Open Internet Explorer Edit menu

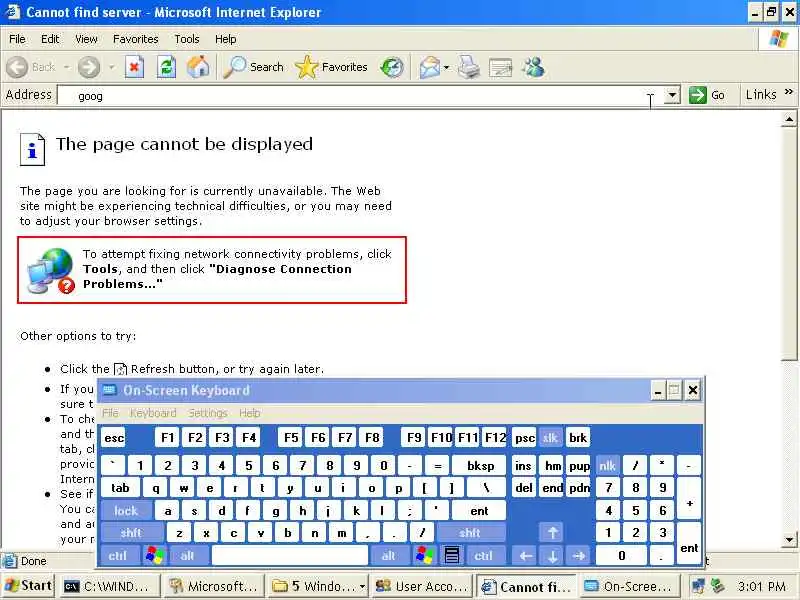pos(50,39)
